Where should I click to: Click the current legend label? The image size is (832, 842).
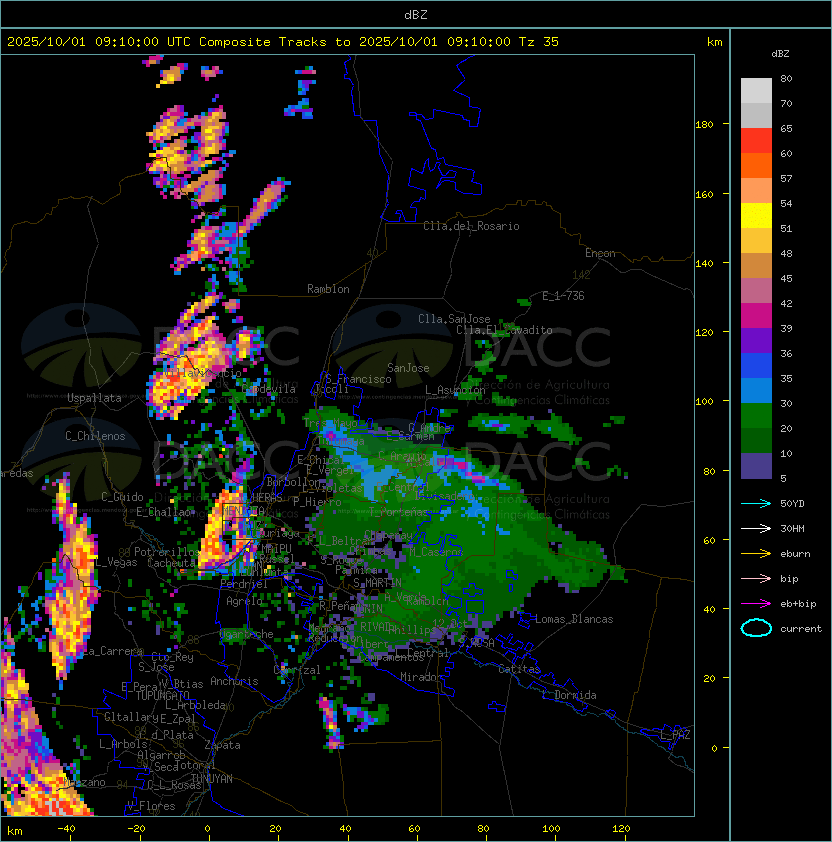tap(801, 629)
